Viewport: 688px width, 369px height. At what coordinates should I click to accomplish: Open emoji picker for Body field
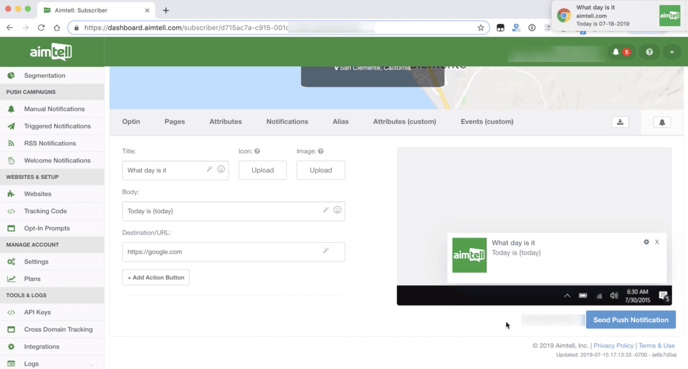pyautogui.click(x=337, y=210)
